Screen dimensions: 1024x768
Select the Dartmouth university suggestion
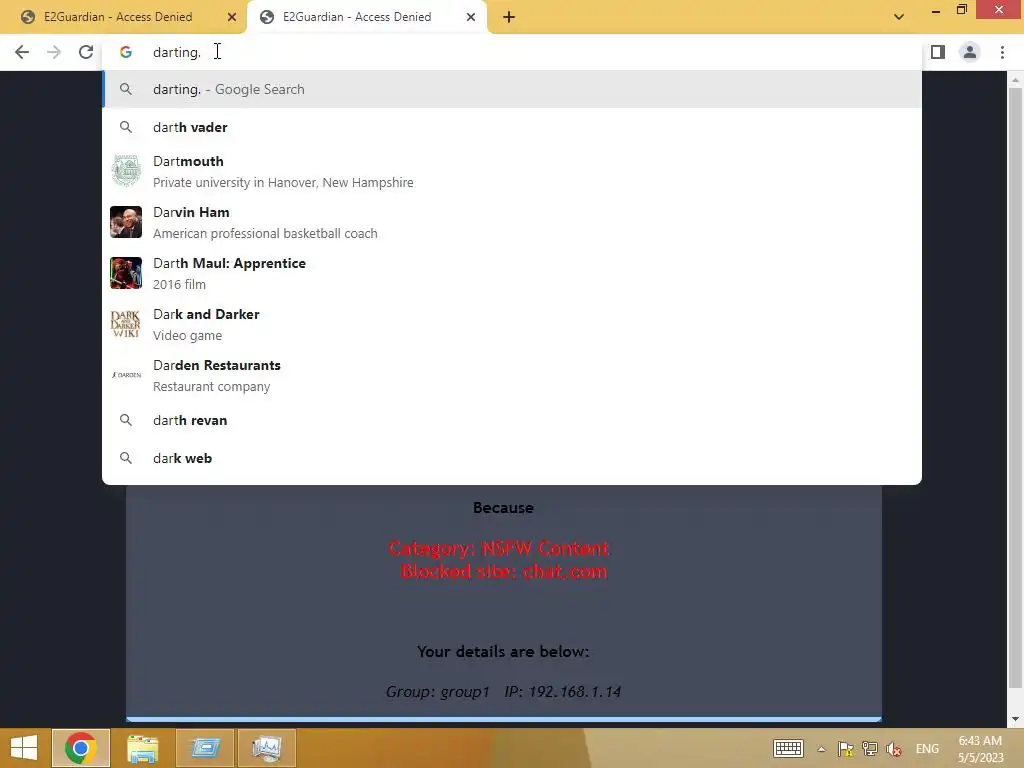click(512, 171)
